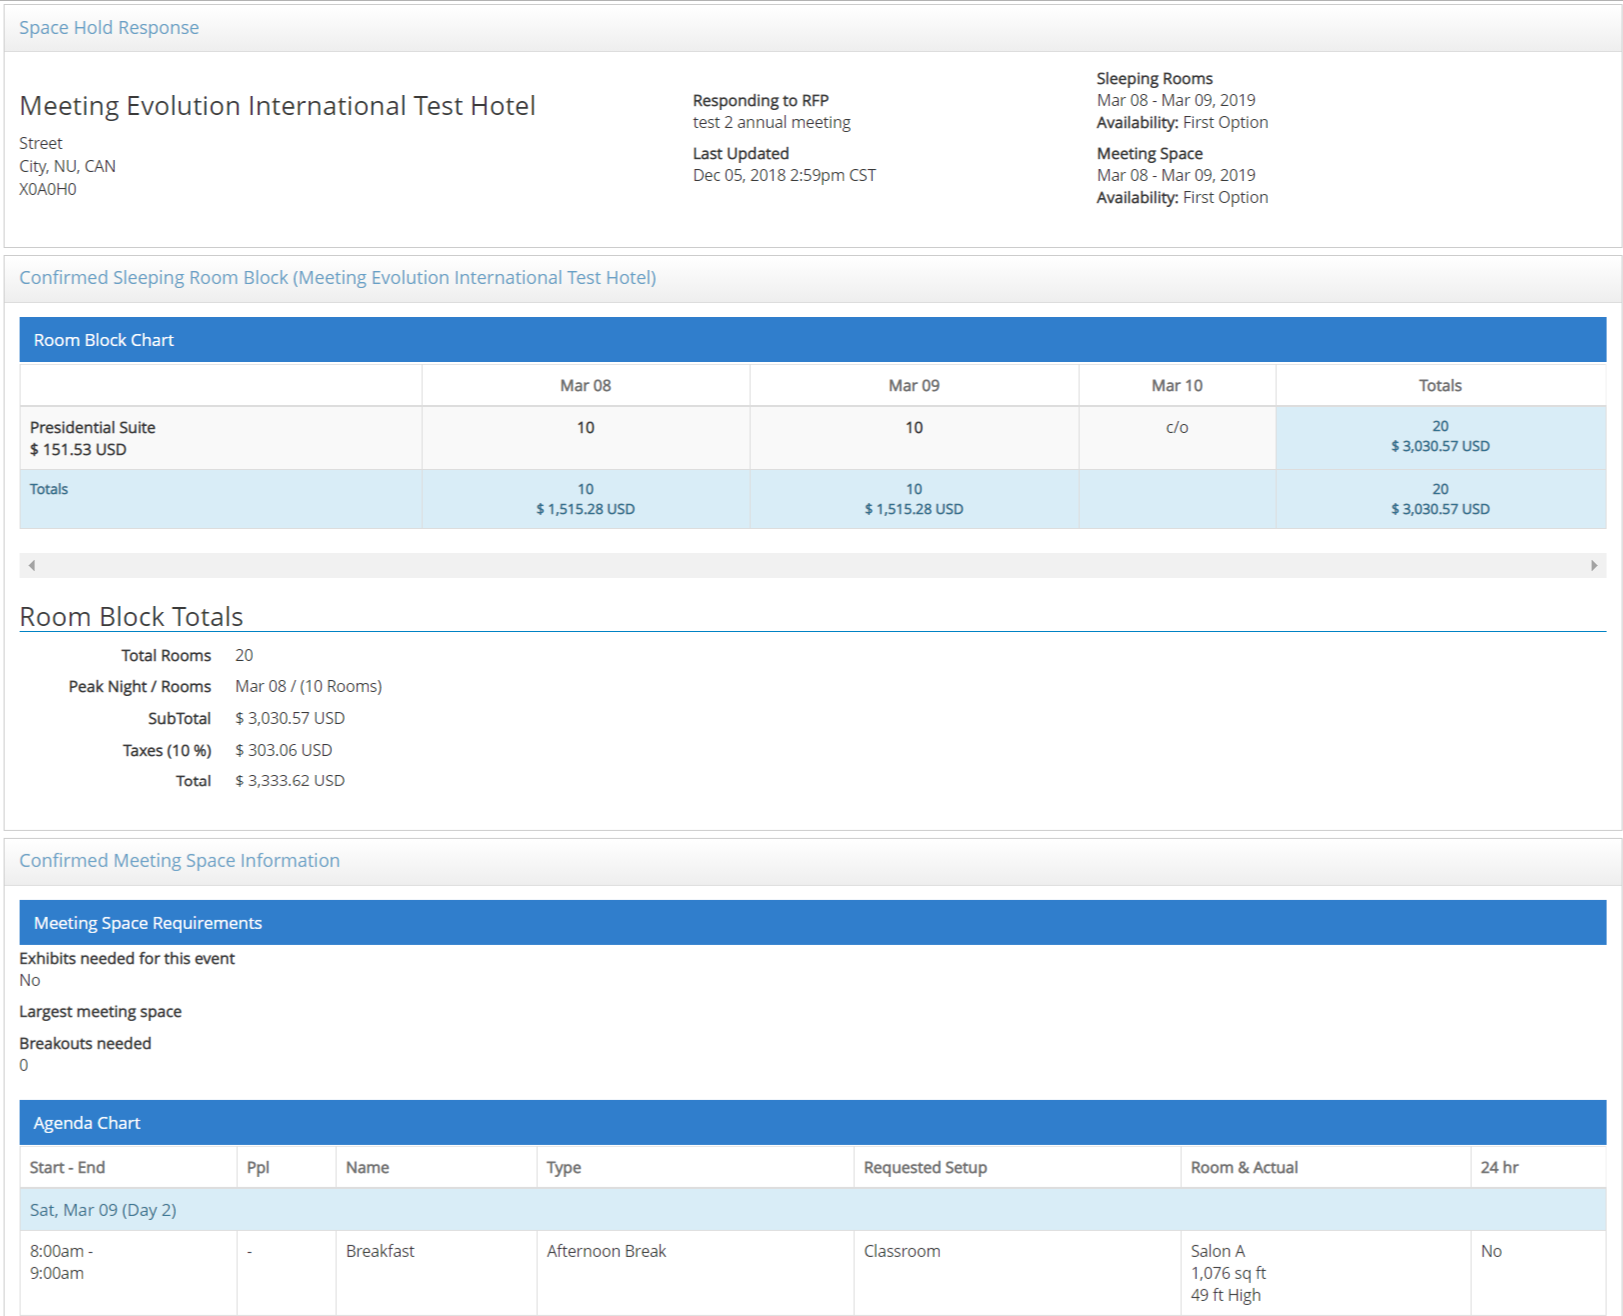Click the Room Block Chart scrollbar track
1623x1316 pixels.
[812, 566]
